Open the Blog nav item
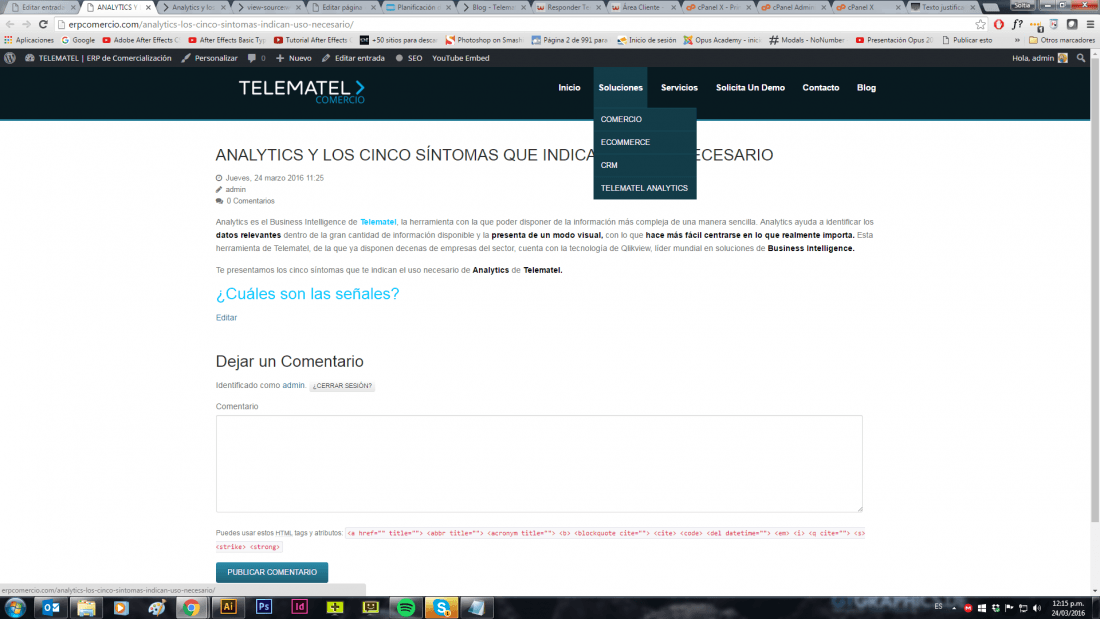 click(866, 88)
